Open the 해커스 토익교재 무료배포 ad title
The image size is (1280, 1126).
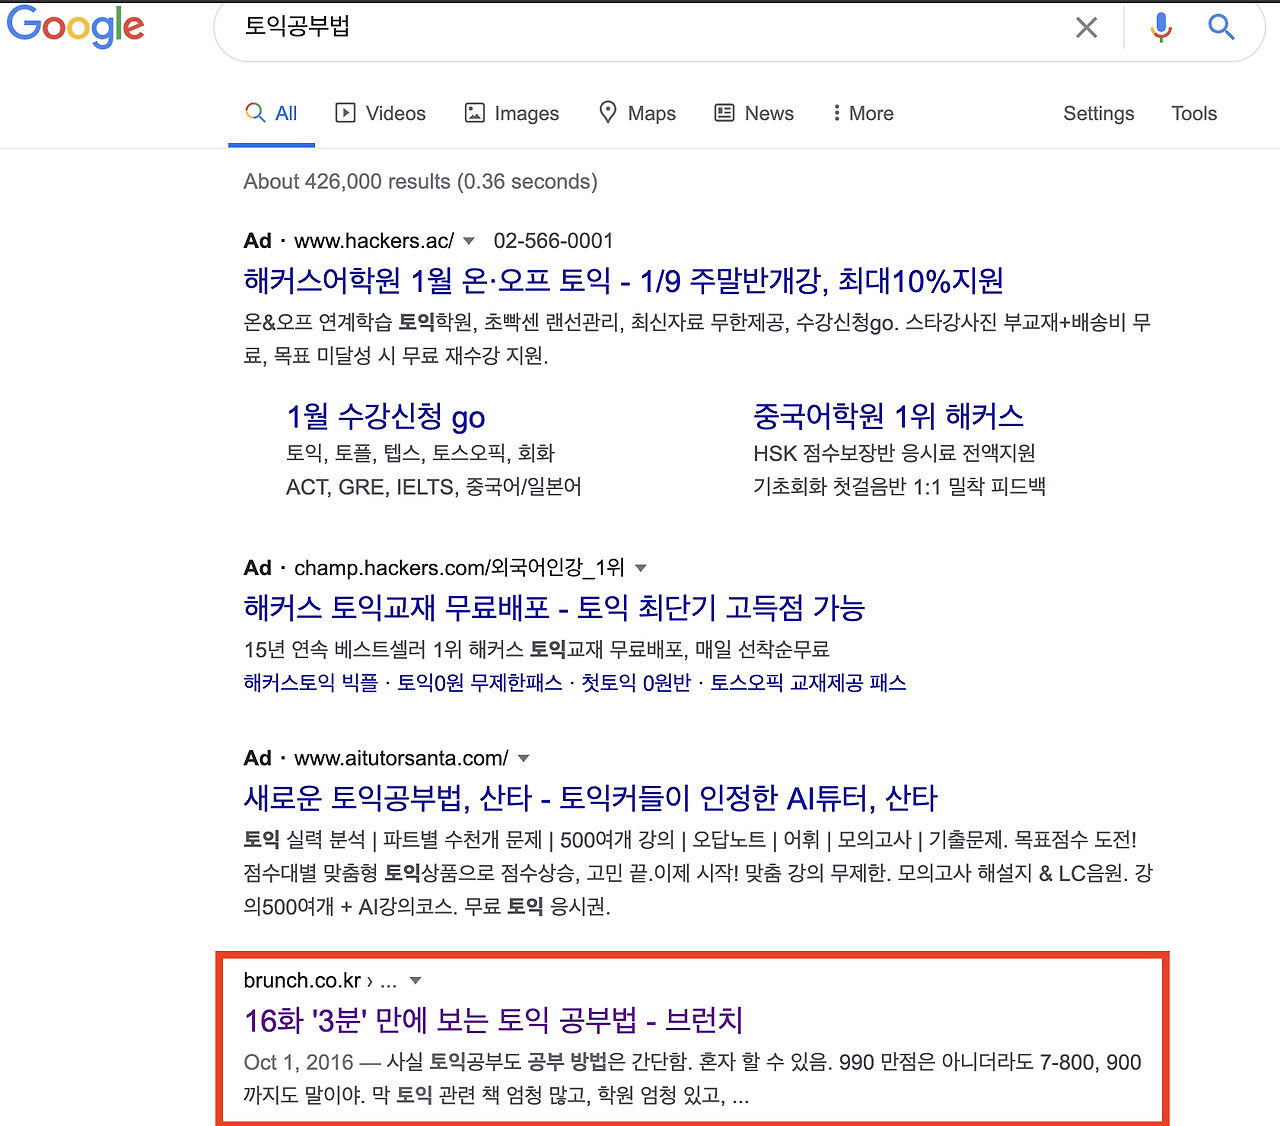click(x=555, y=608)
